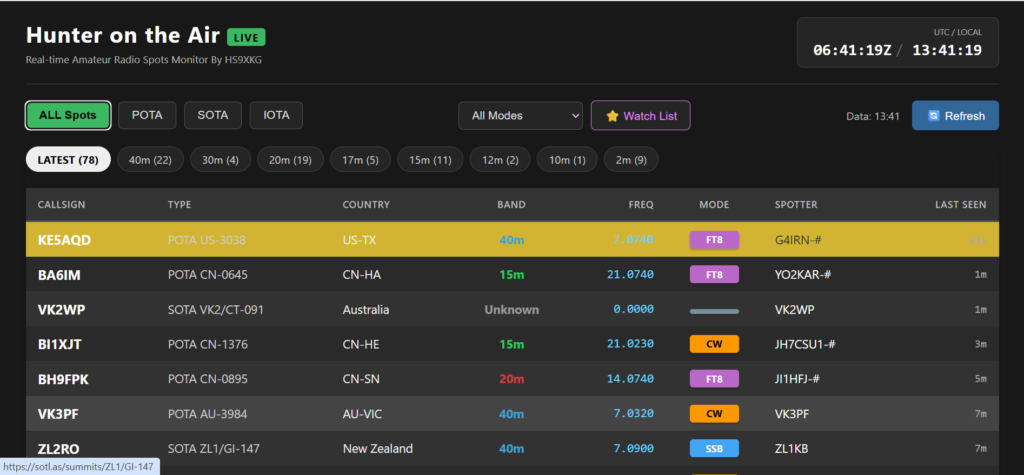This screenshot has width=1024, height=475.
Task: Click the star icon on Watch List
Action: click(x=612, y=116)
